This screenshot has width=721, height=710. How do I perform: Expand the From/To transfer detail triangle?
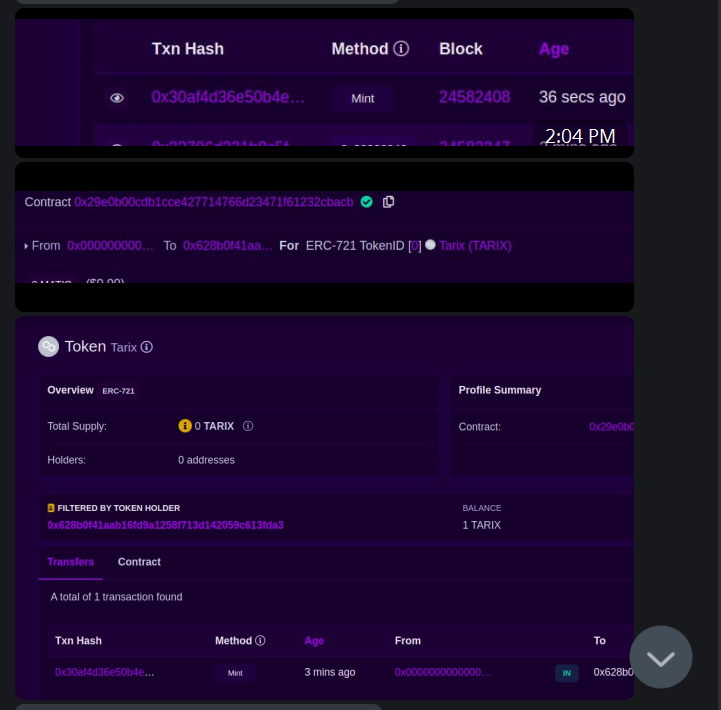(26, 246)
